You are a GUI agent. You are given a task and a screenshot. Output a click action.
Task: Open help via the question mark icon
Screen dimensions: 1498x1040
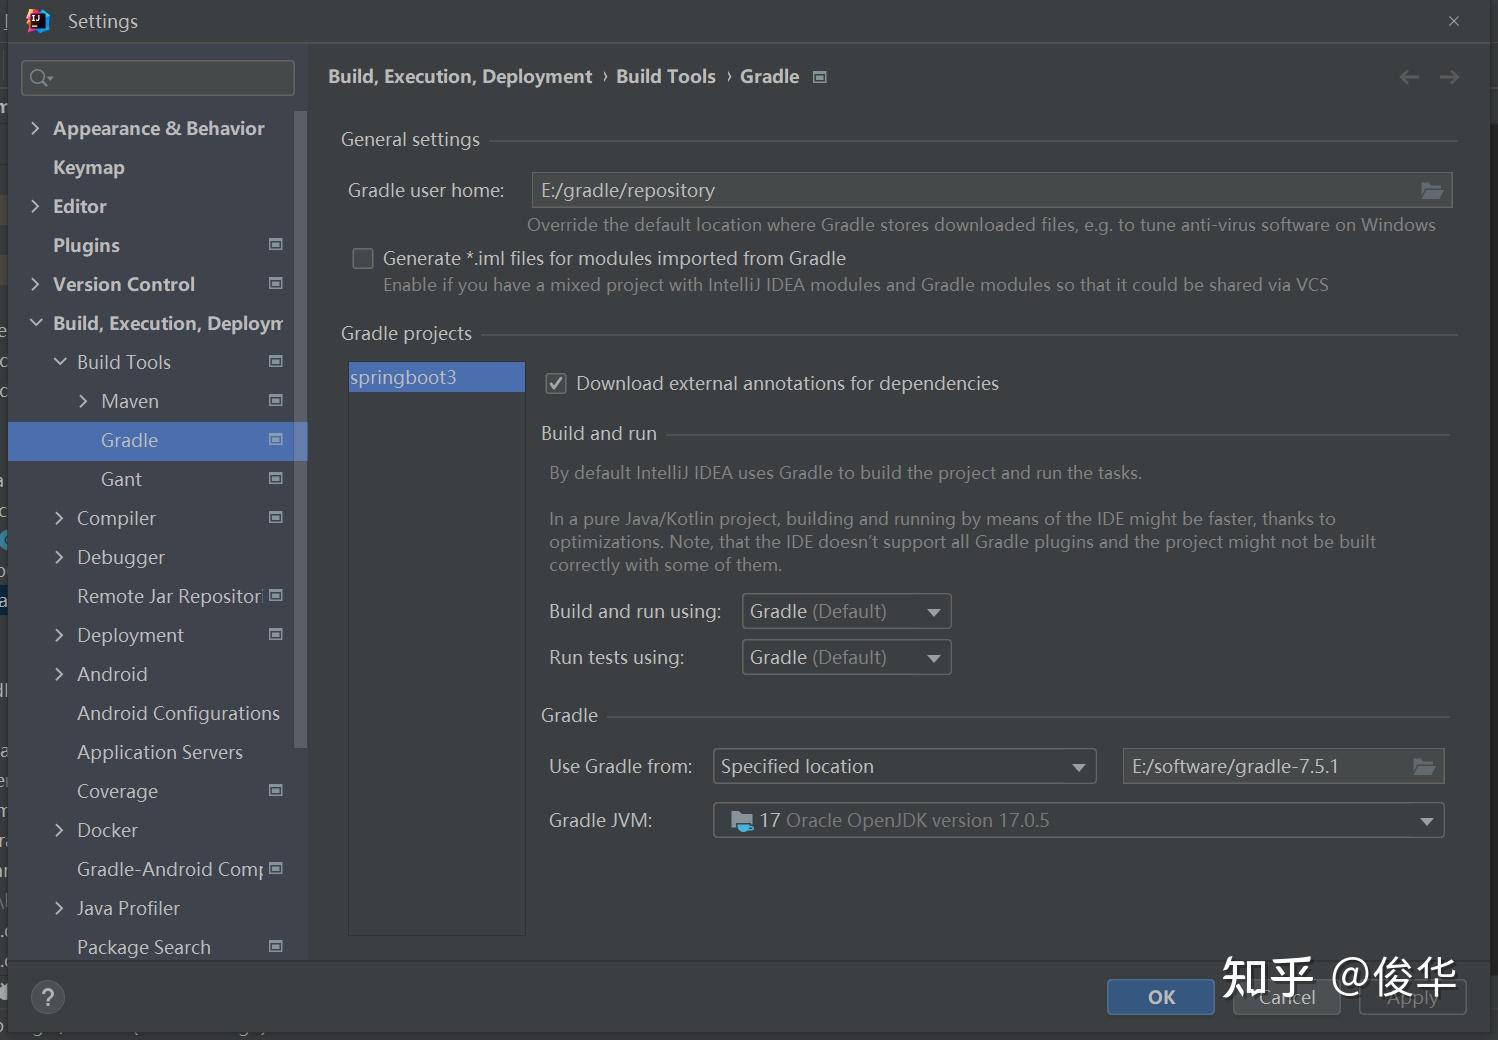click(x=48, y=997)
